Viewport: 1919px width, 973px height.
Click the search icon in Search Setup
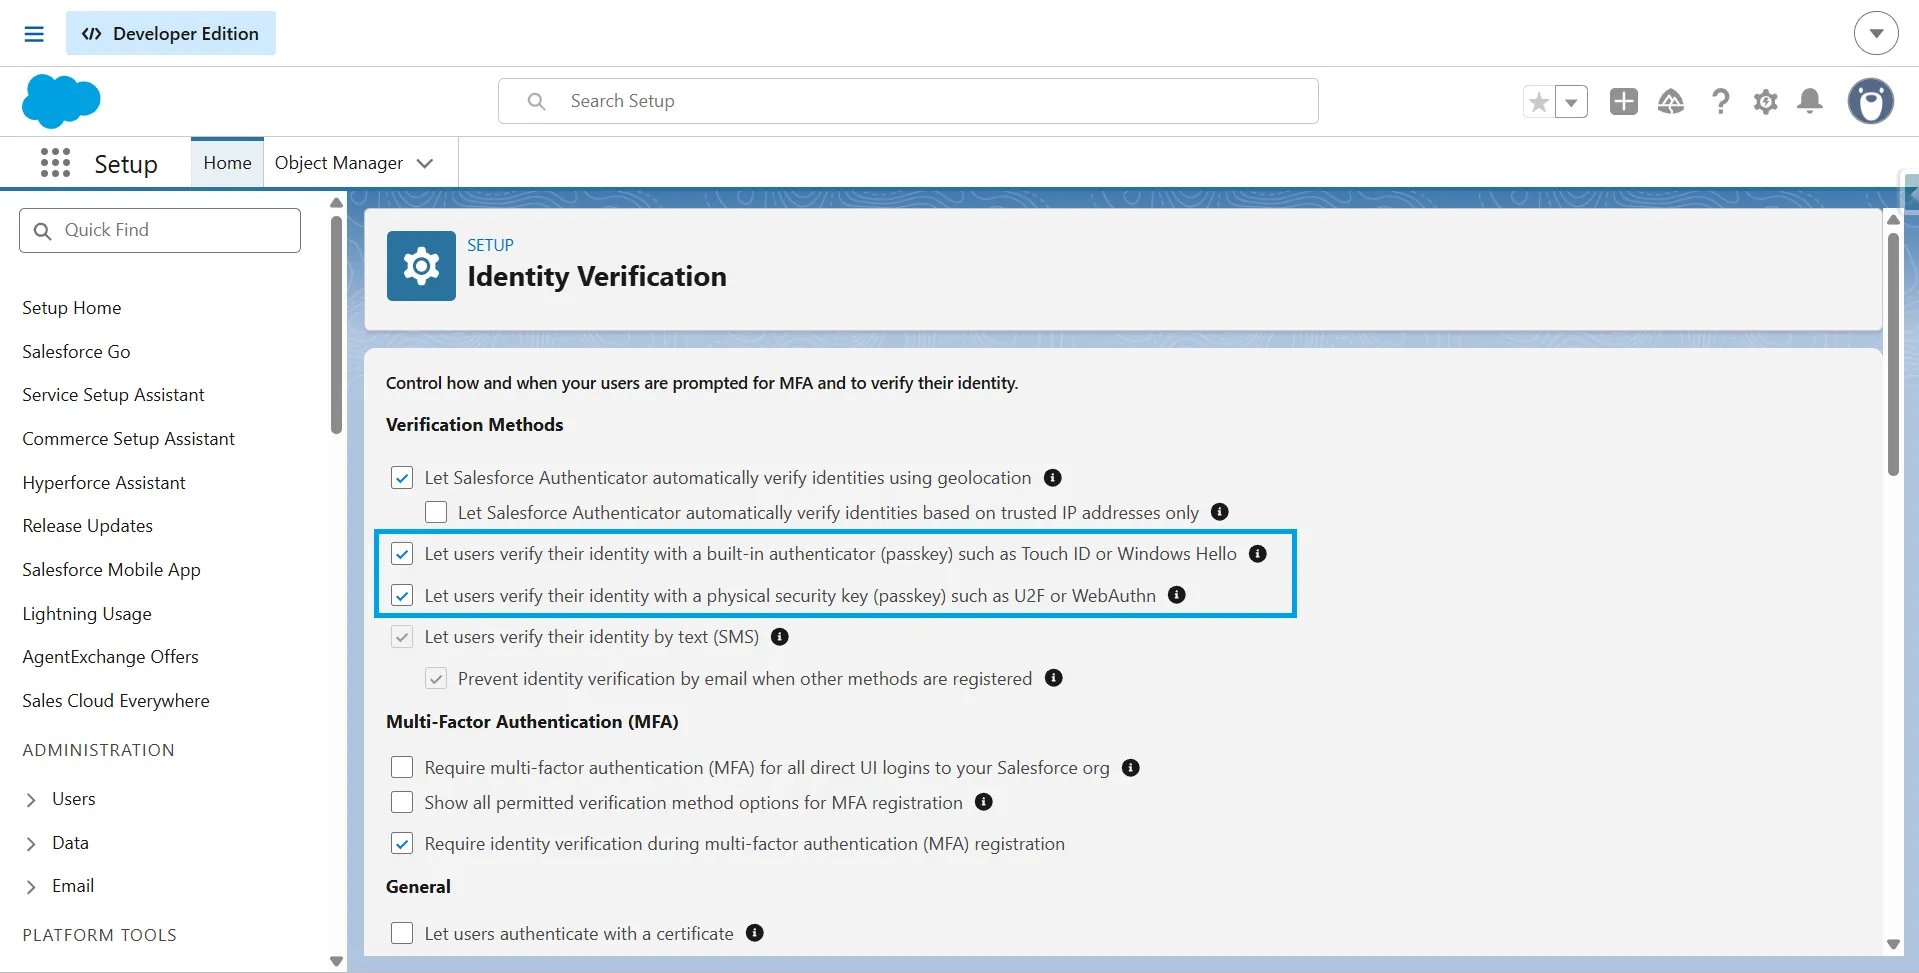pos(537,102)
